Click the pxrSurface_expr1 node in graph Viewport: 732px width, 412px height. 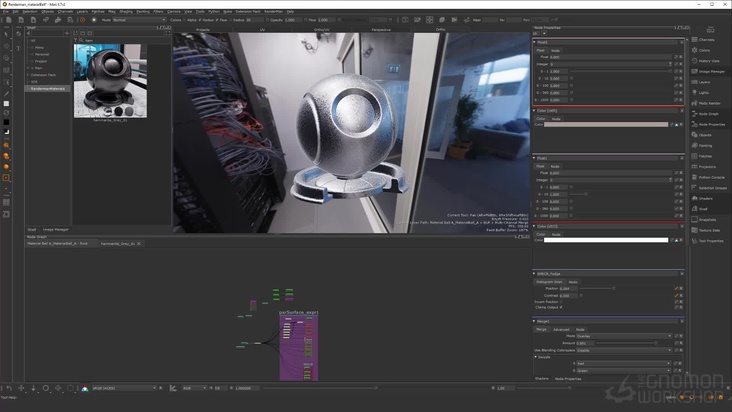point(299,346)
